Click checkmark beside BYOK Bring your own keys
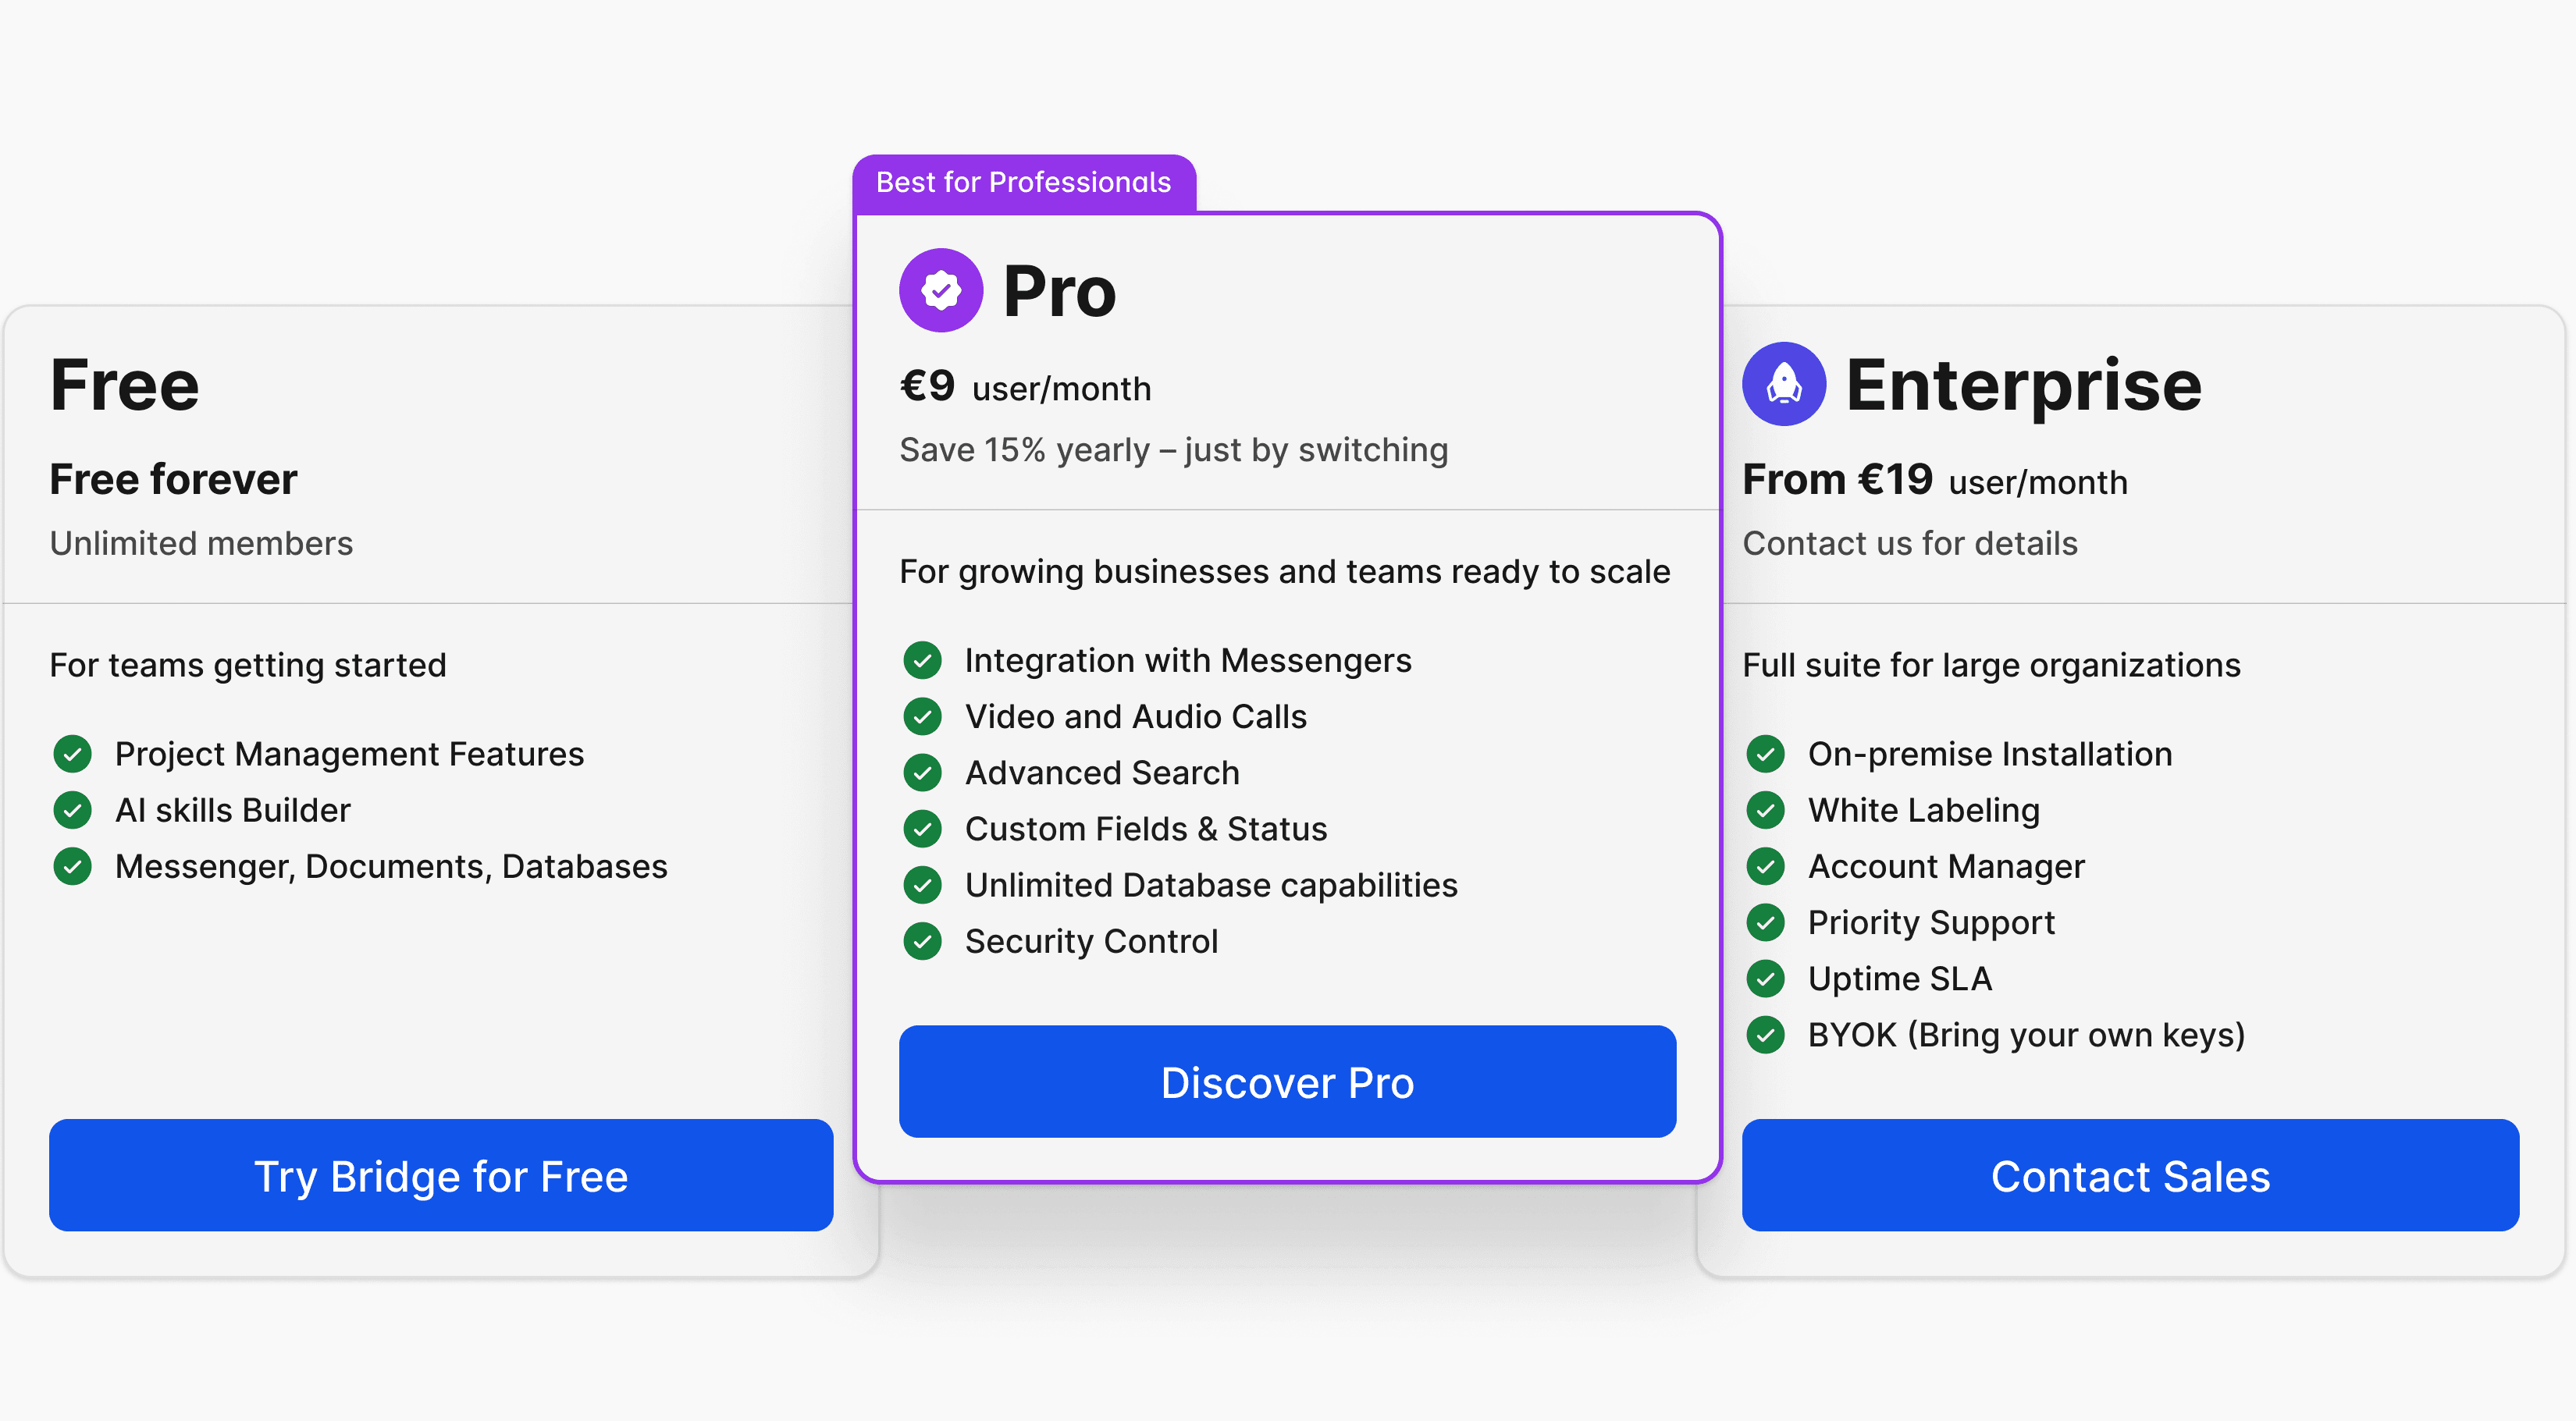 coord(1765,1034)
